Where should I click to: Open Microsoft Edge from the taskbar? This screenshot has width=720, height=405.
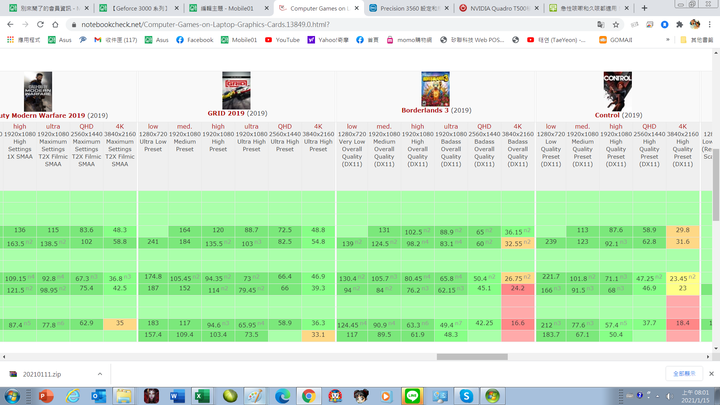[282, 396]
